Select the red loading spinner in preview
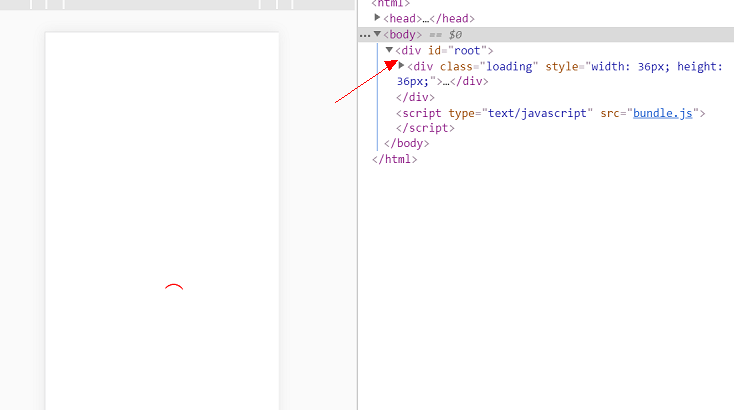Screen dimensions: 734x410 click(174, 286)
